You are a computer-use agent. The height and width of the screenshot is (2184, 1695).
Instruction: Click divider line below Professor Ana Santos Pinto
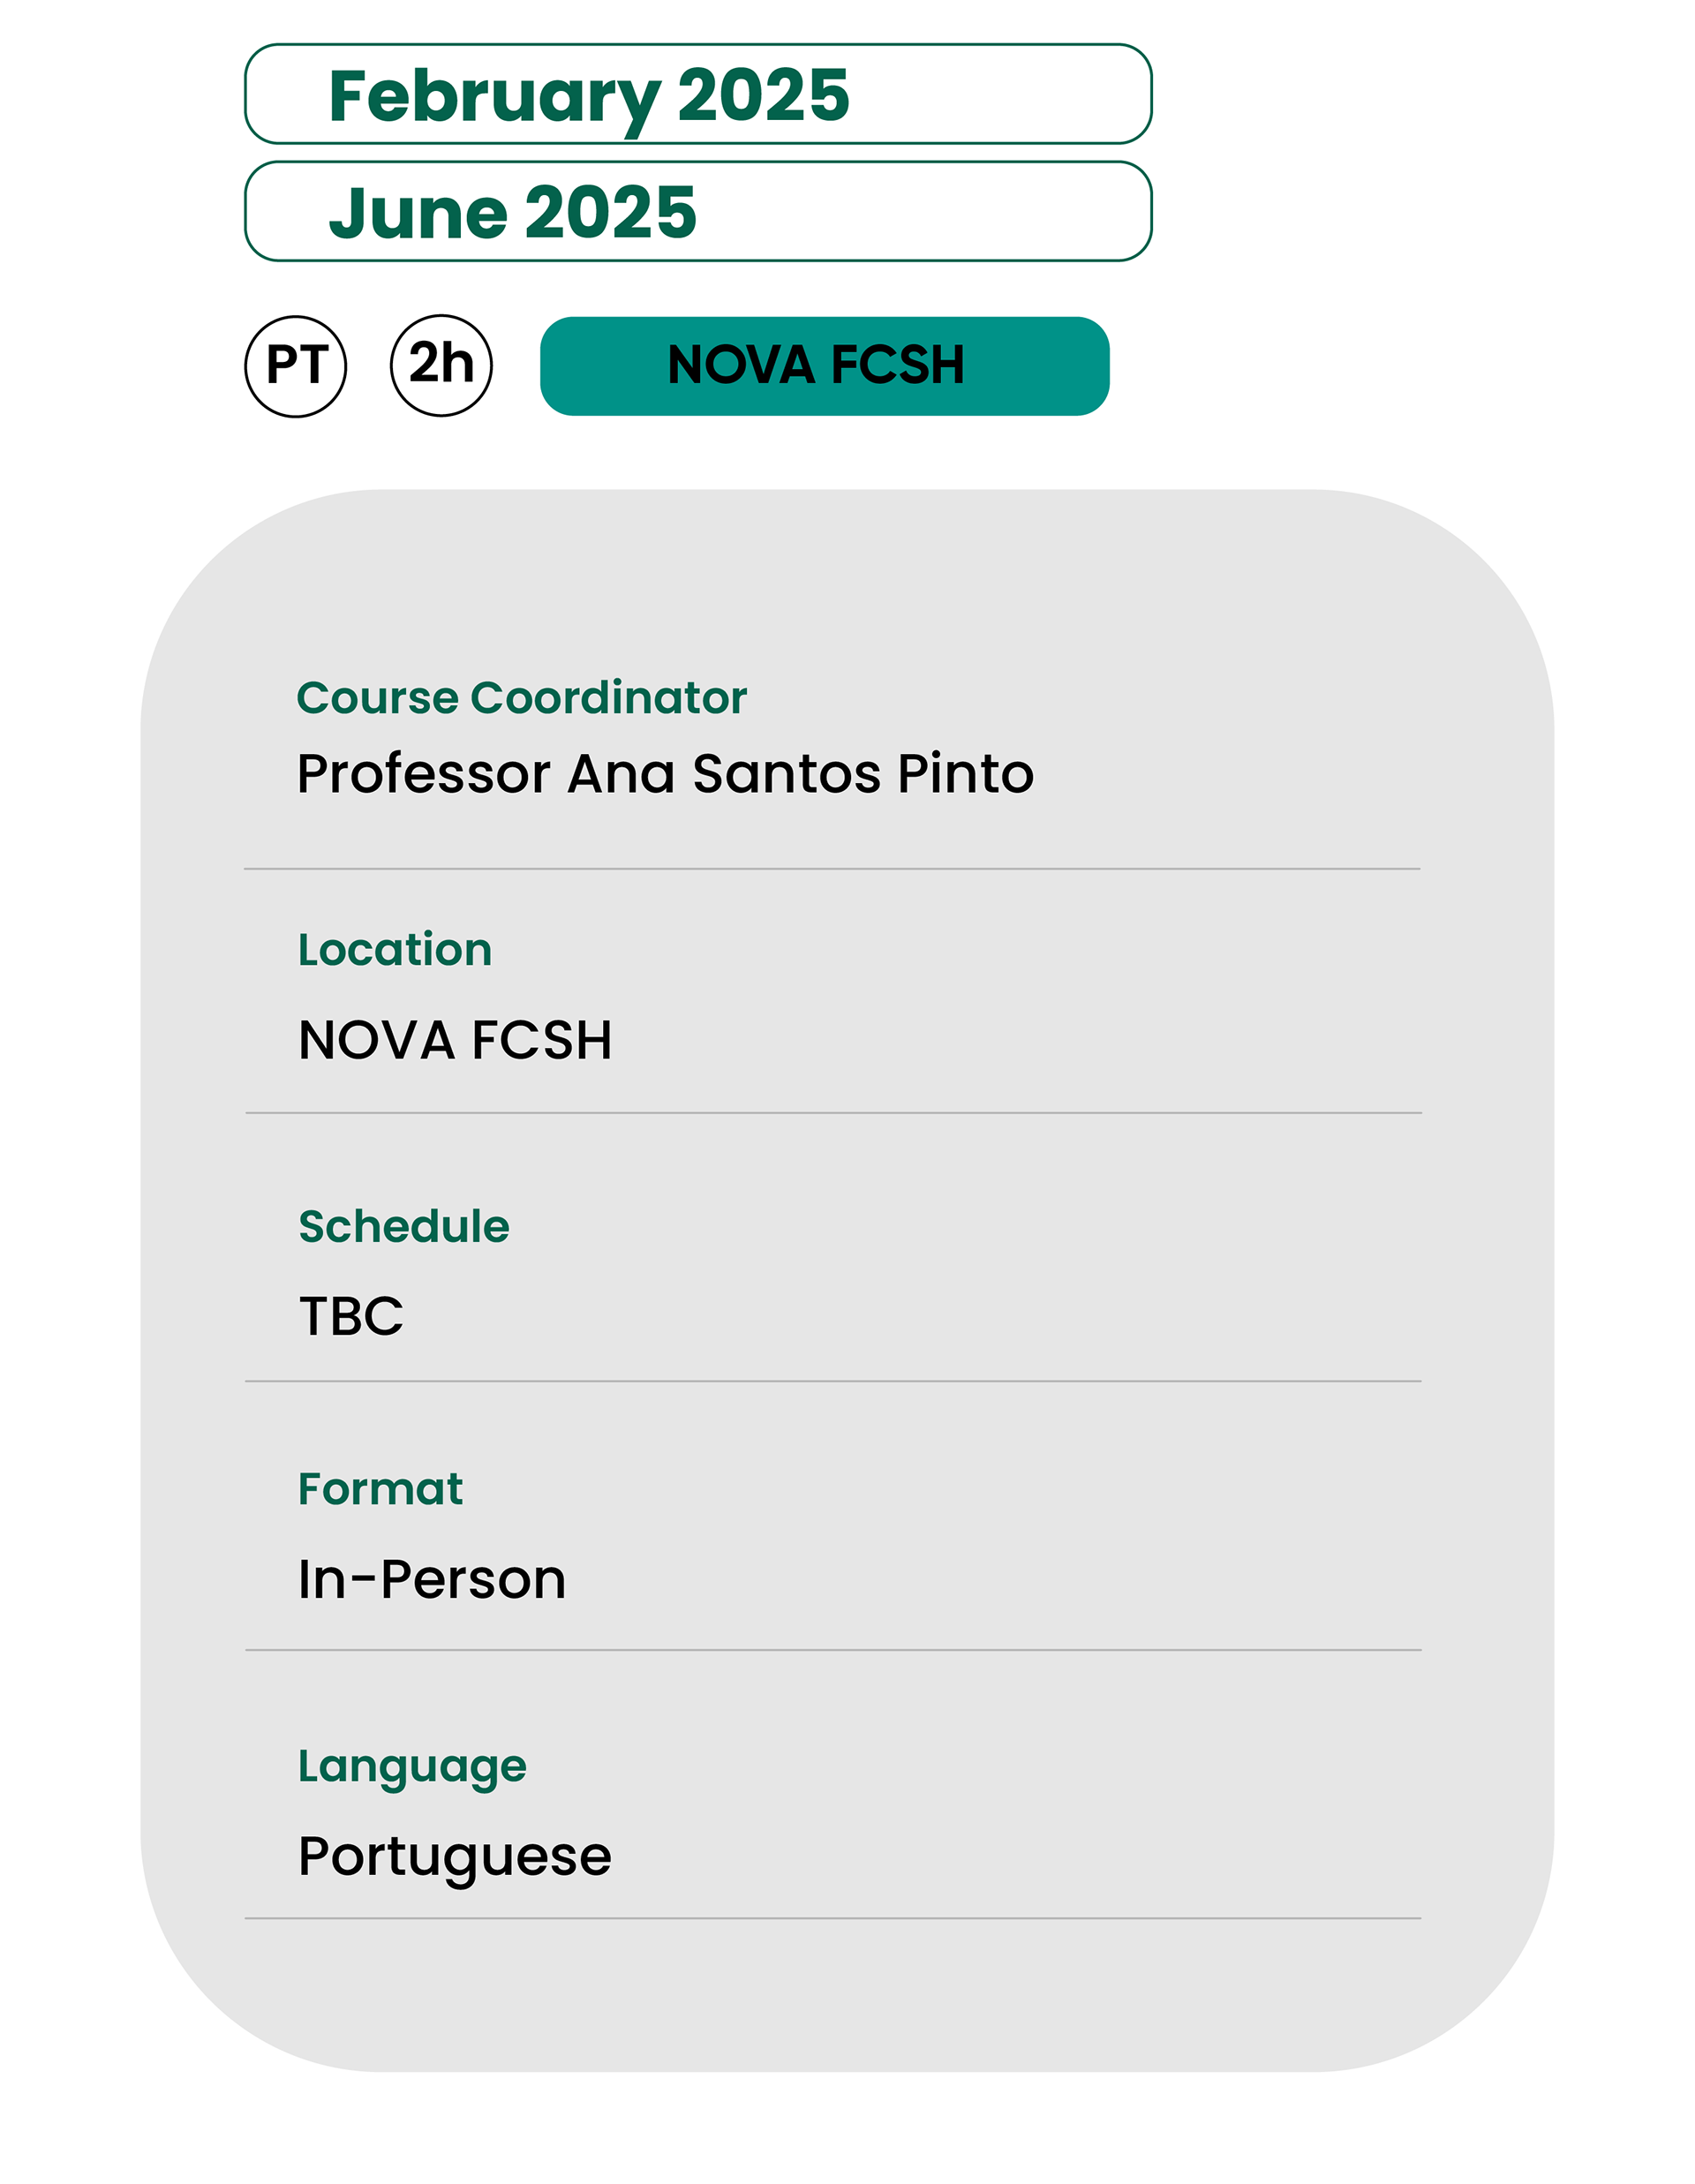(832, 869)
